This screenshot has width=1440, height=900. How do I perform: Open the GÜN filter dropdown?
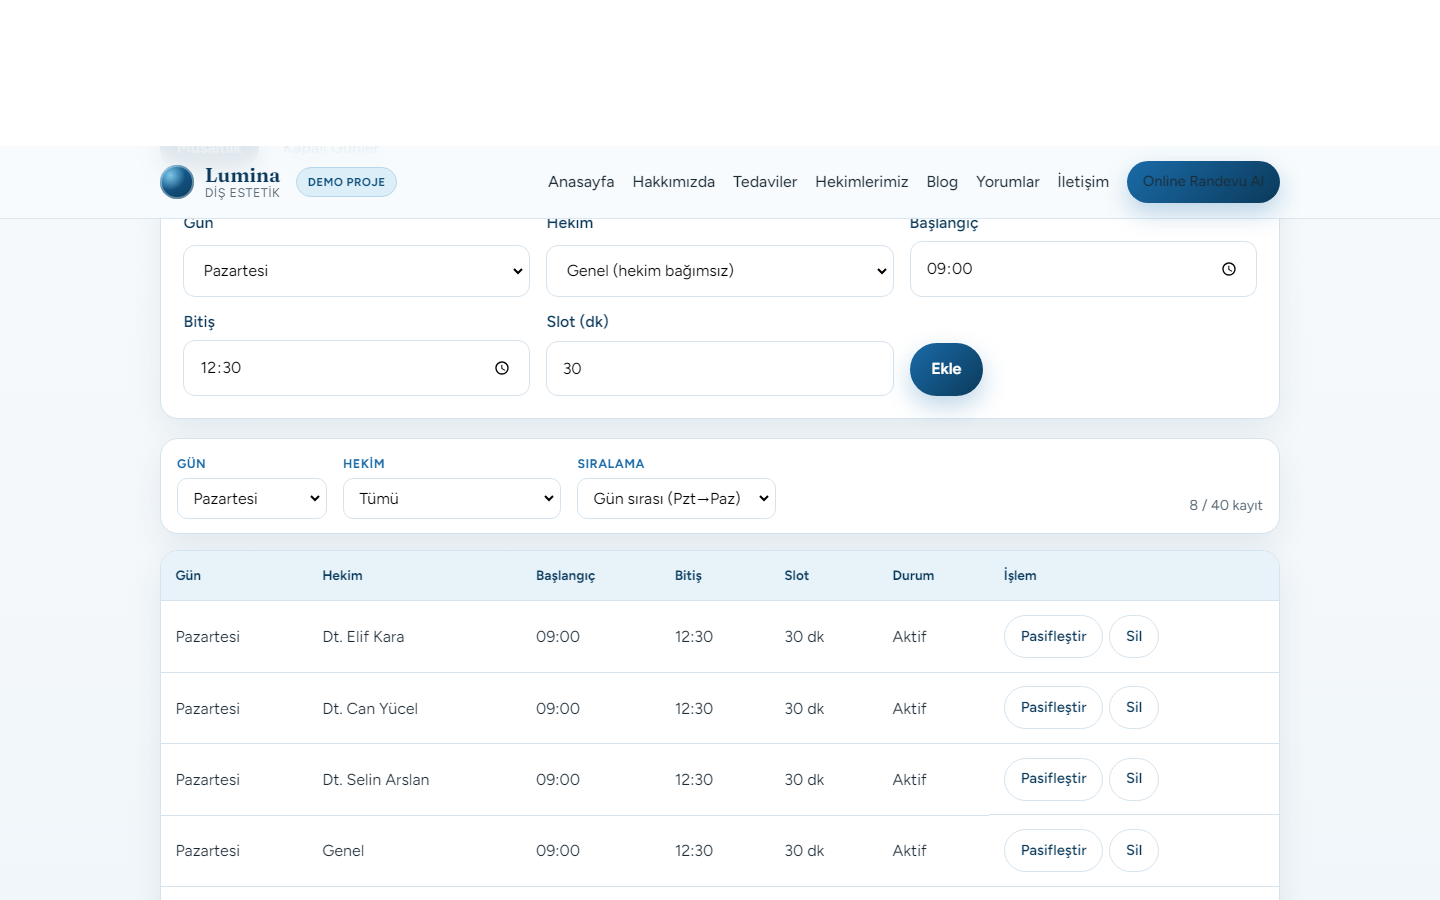pos(252,499)
